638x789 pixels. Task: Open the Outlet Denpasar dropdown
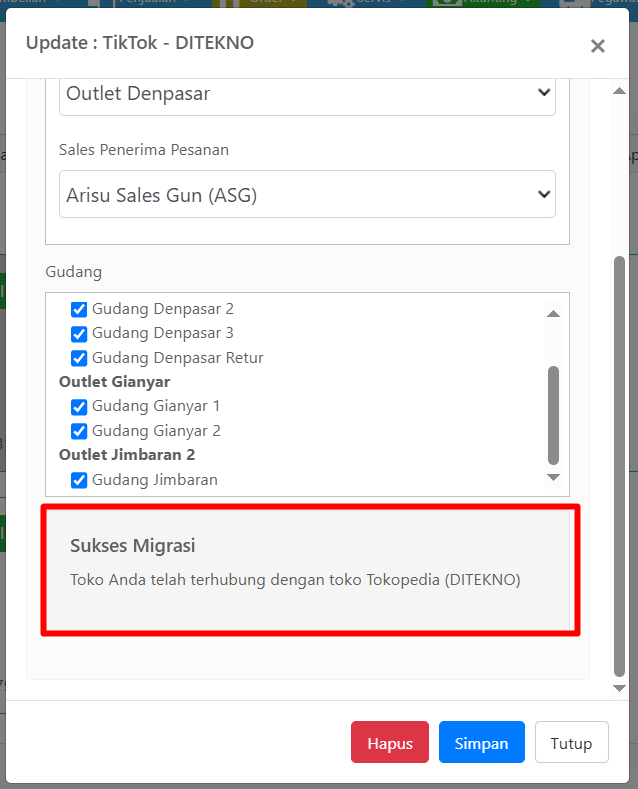click(307, 96)
